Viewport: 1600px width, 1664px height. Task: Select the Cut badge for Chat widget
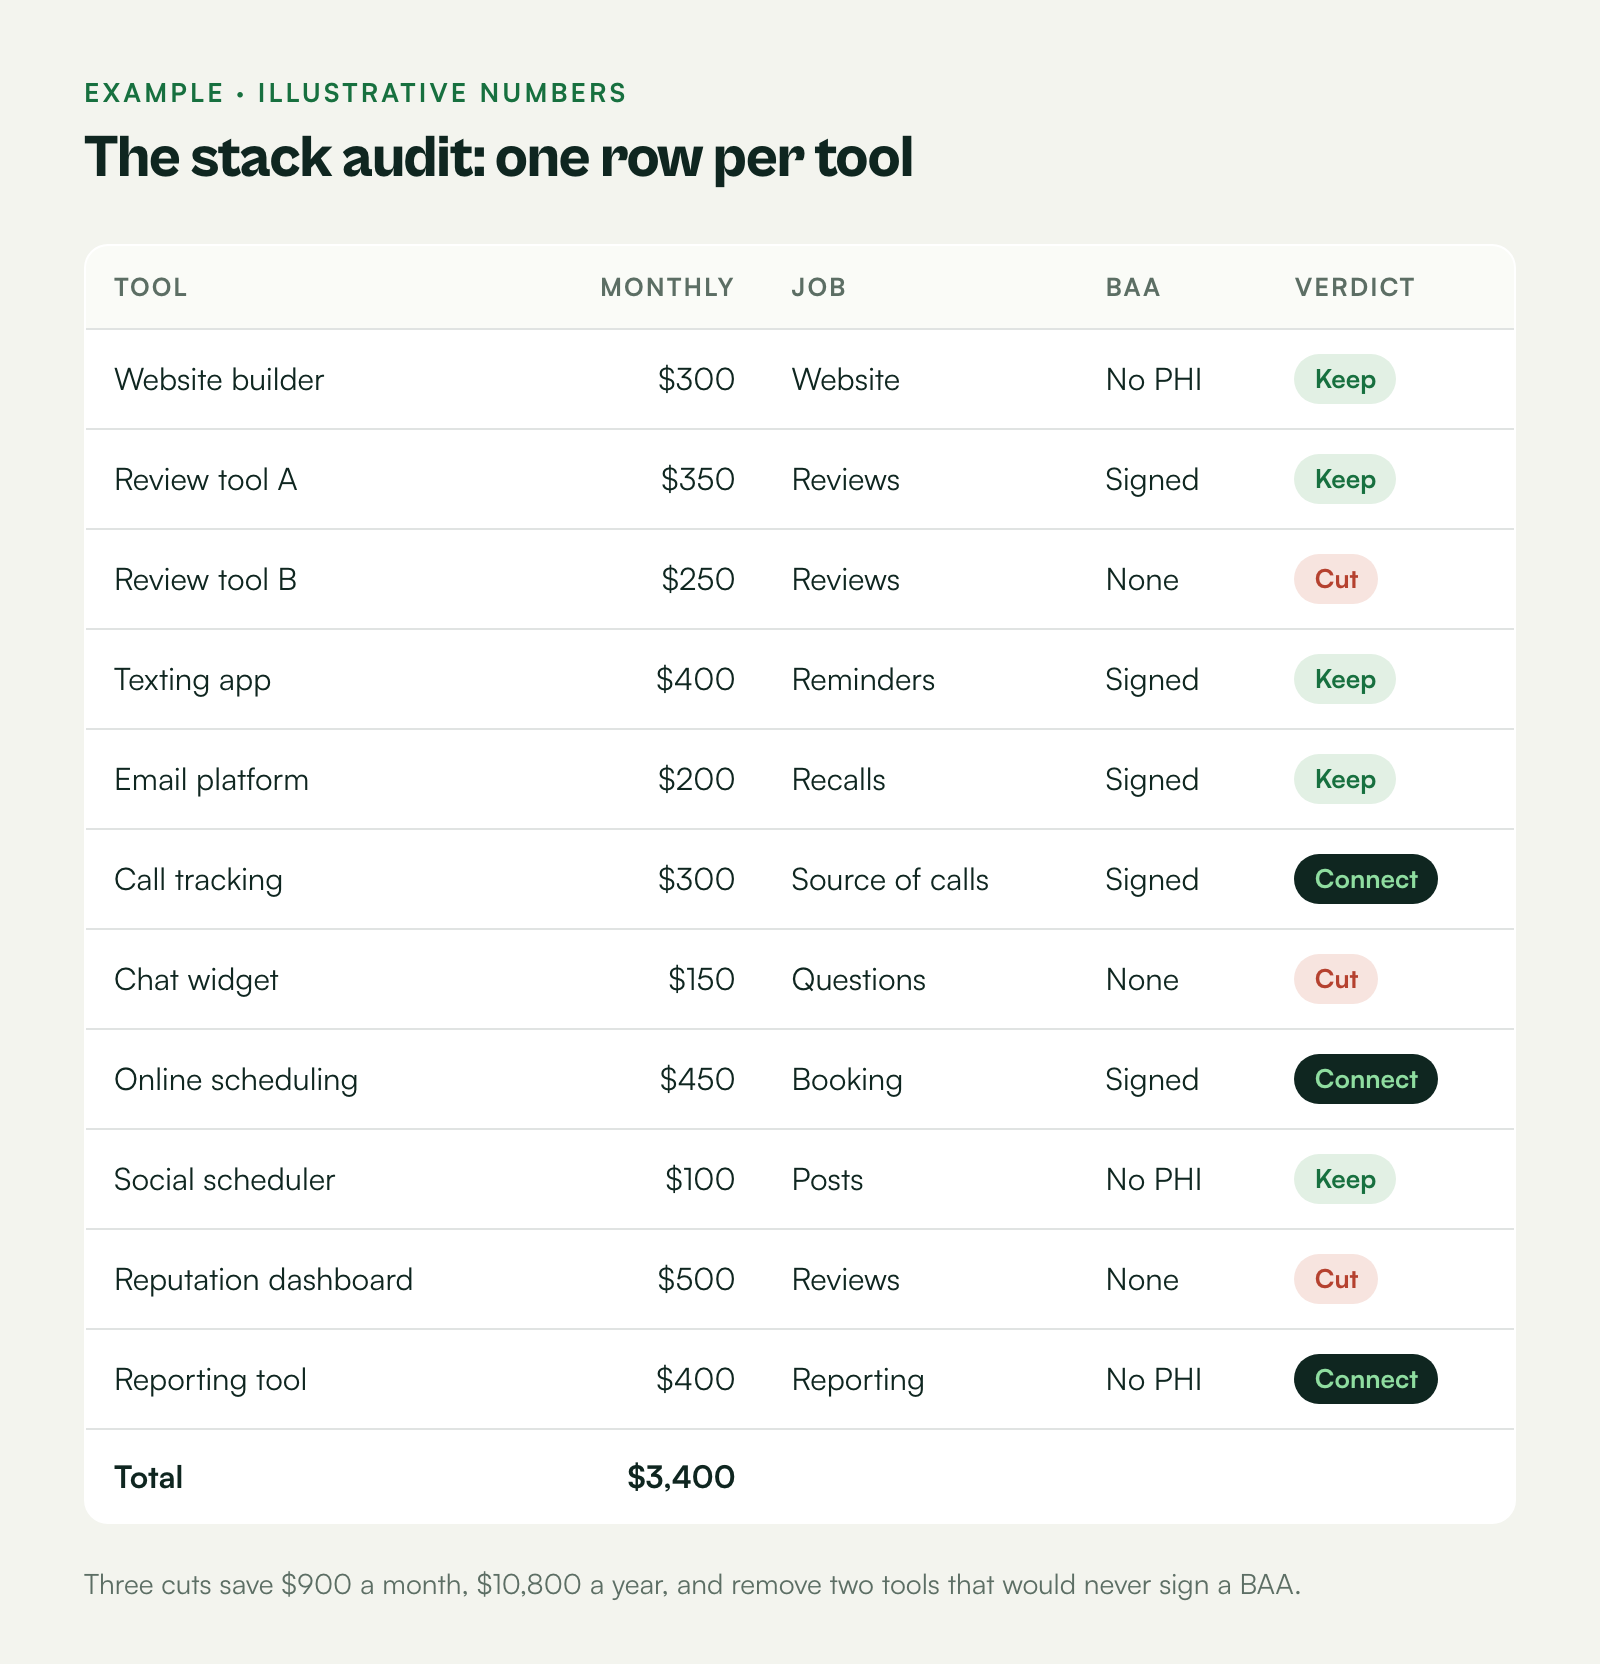tap(1335, 979)
